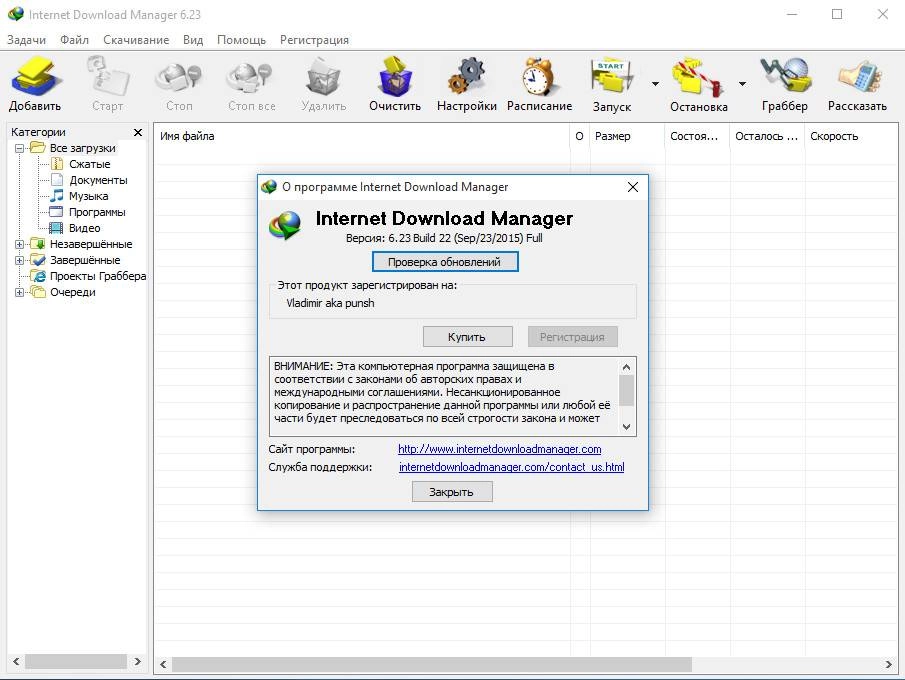
Task: Click the download list horizontal scrollbar thumb
Action: click(x=432, y=664)
